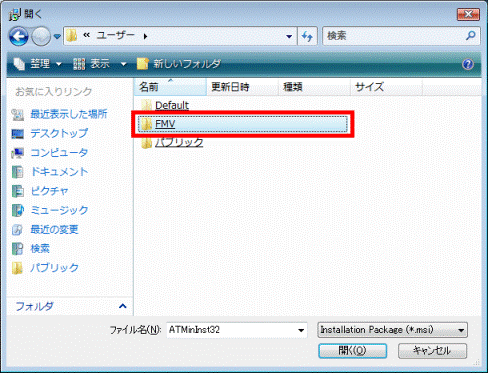Open the ファイル名 dropdown arrow
This screenshot has width=488, height=373.
tap(301, 330)
